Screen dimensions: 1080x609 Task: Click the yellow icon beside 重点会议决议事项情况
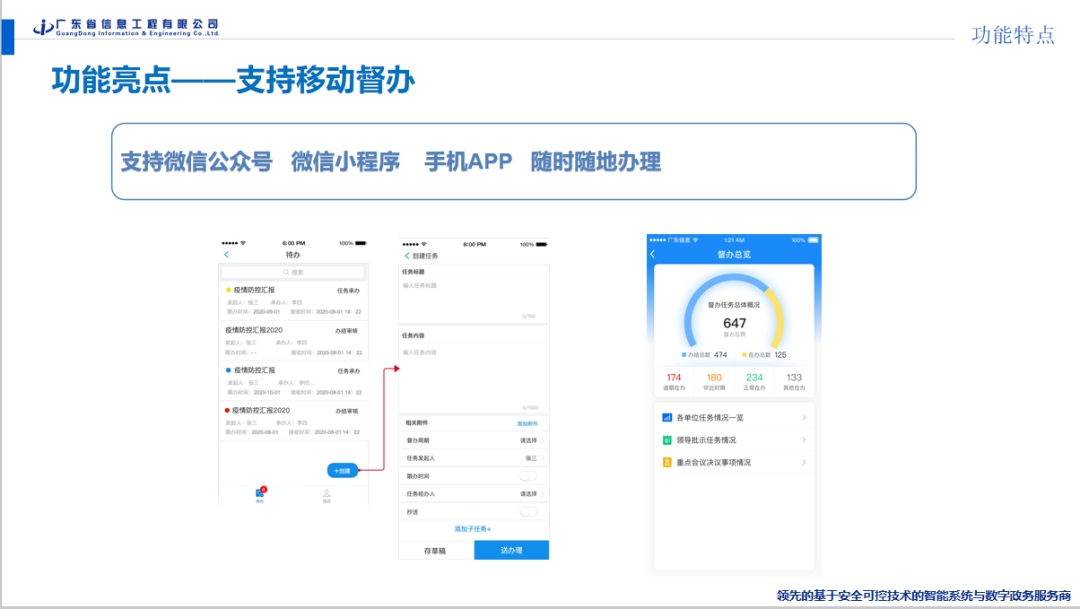click(666, 461)
